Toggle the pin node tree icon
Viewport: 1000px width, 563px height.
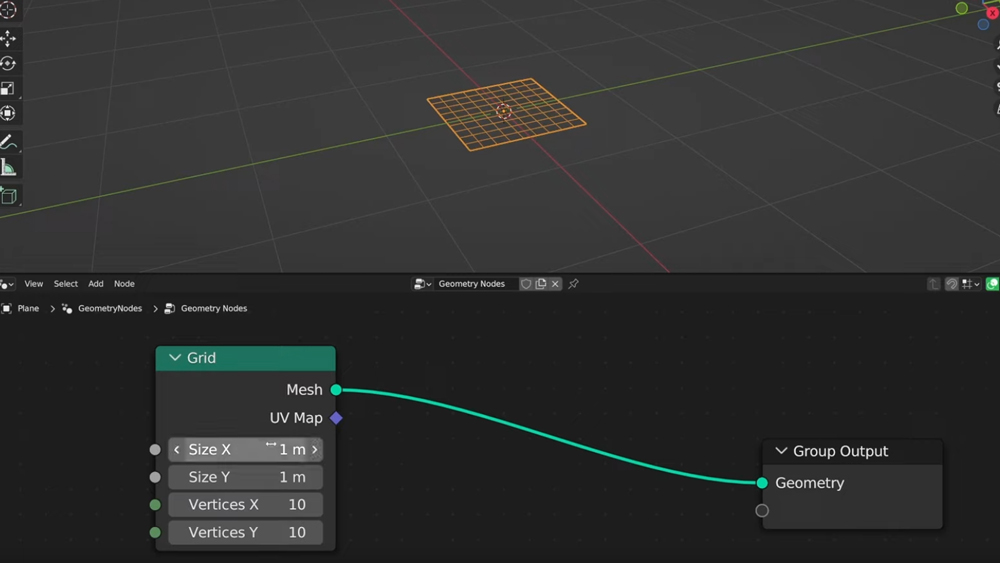point(574,284)
